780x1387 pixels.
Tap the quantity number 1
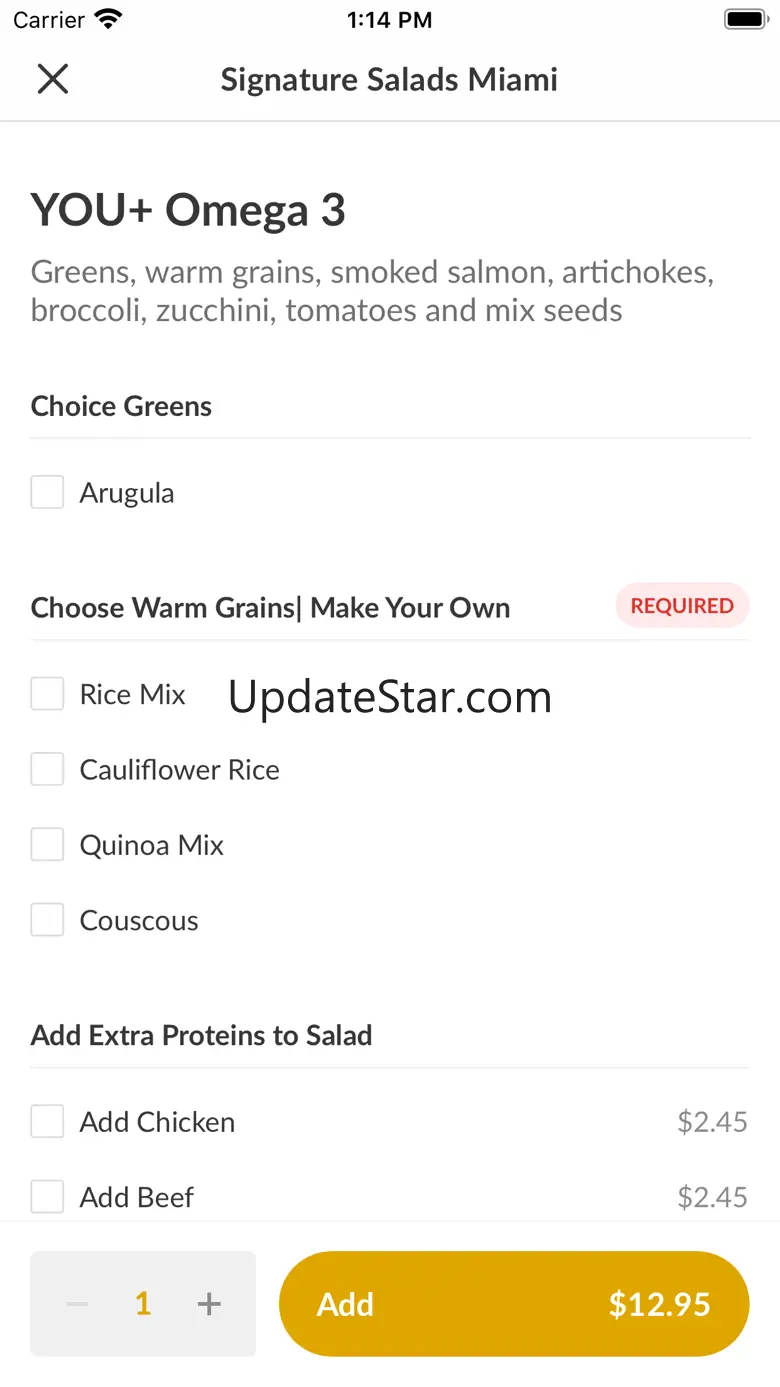click(143, 1304)
